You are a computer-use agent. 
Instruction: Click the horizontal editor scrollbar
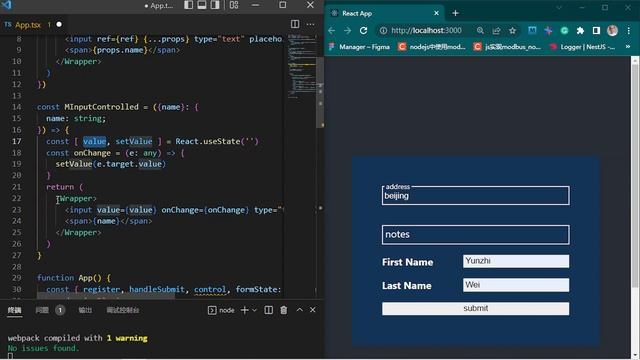[x=106, y=296]
